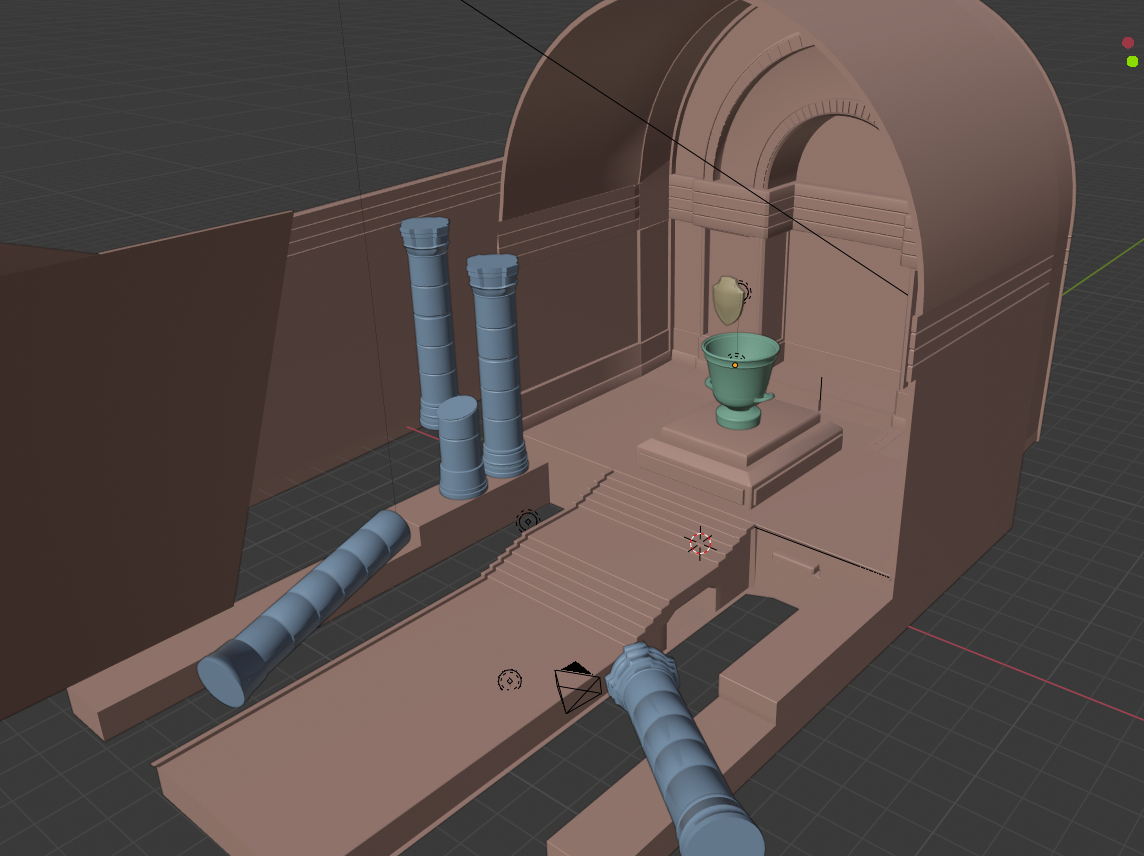Select the tan shield above the goblet
This screenshot has height=856, width=1144.
tap(727, 300)
